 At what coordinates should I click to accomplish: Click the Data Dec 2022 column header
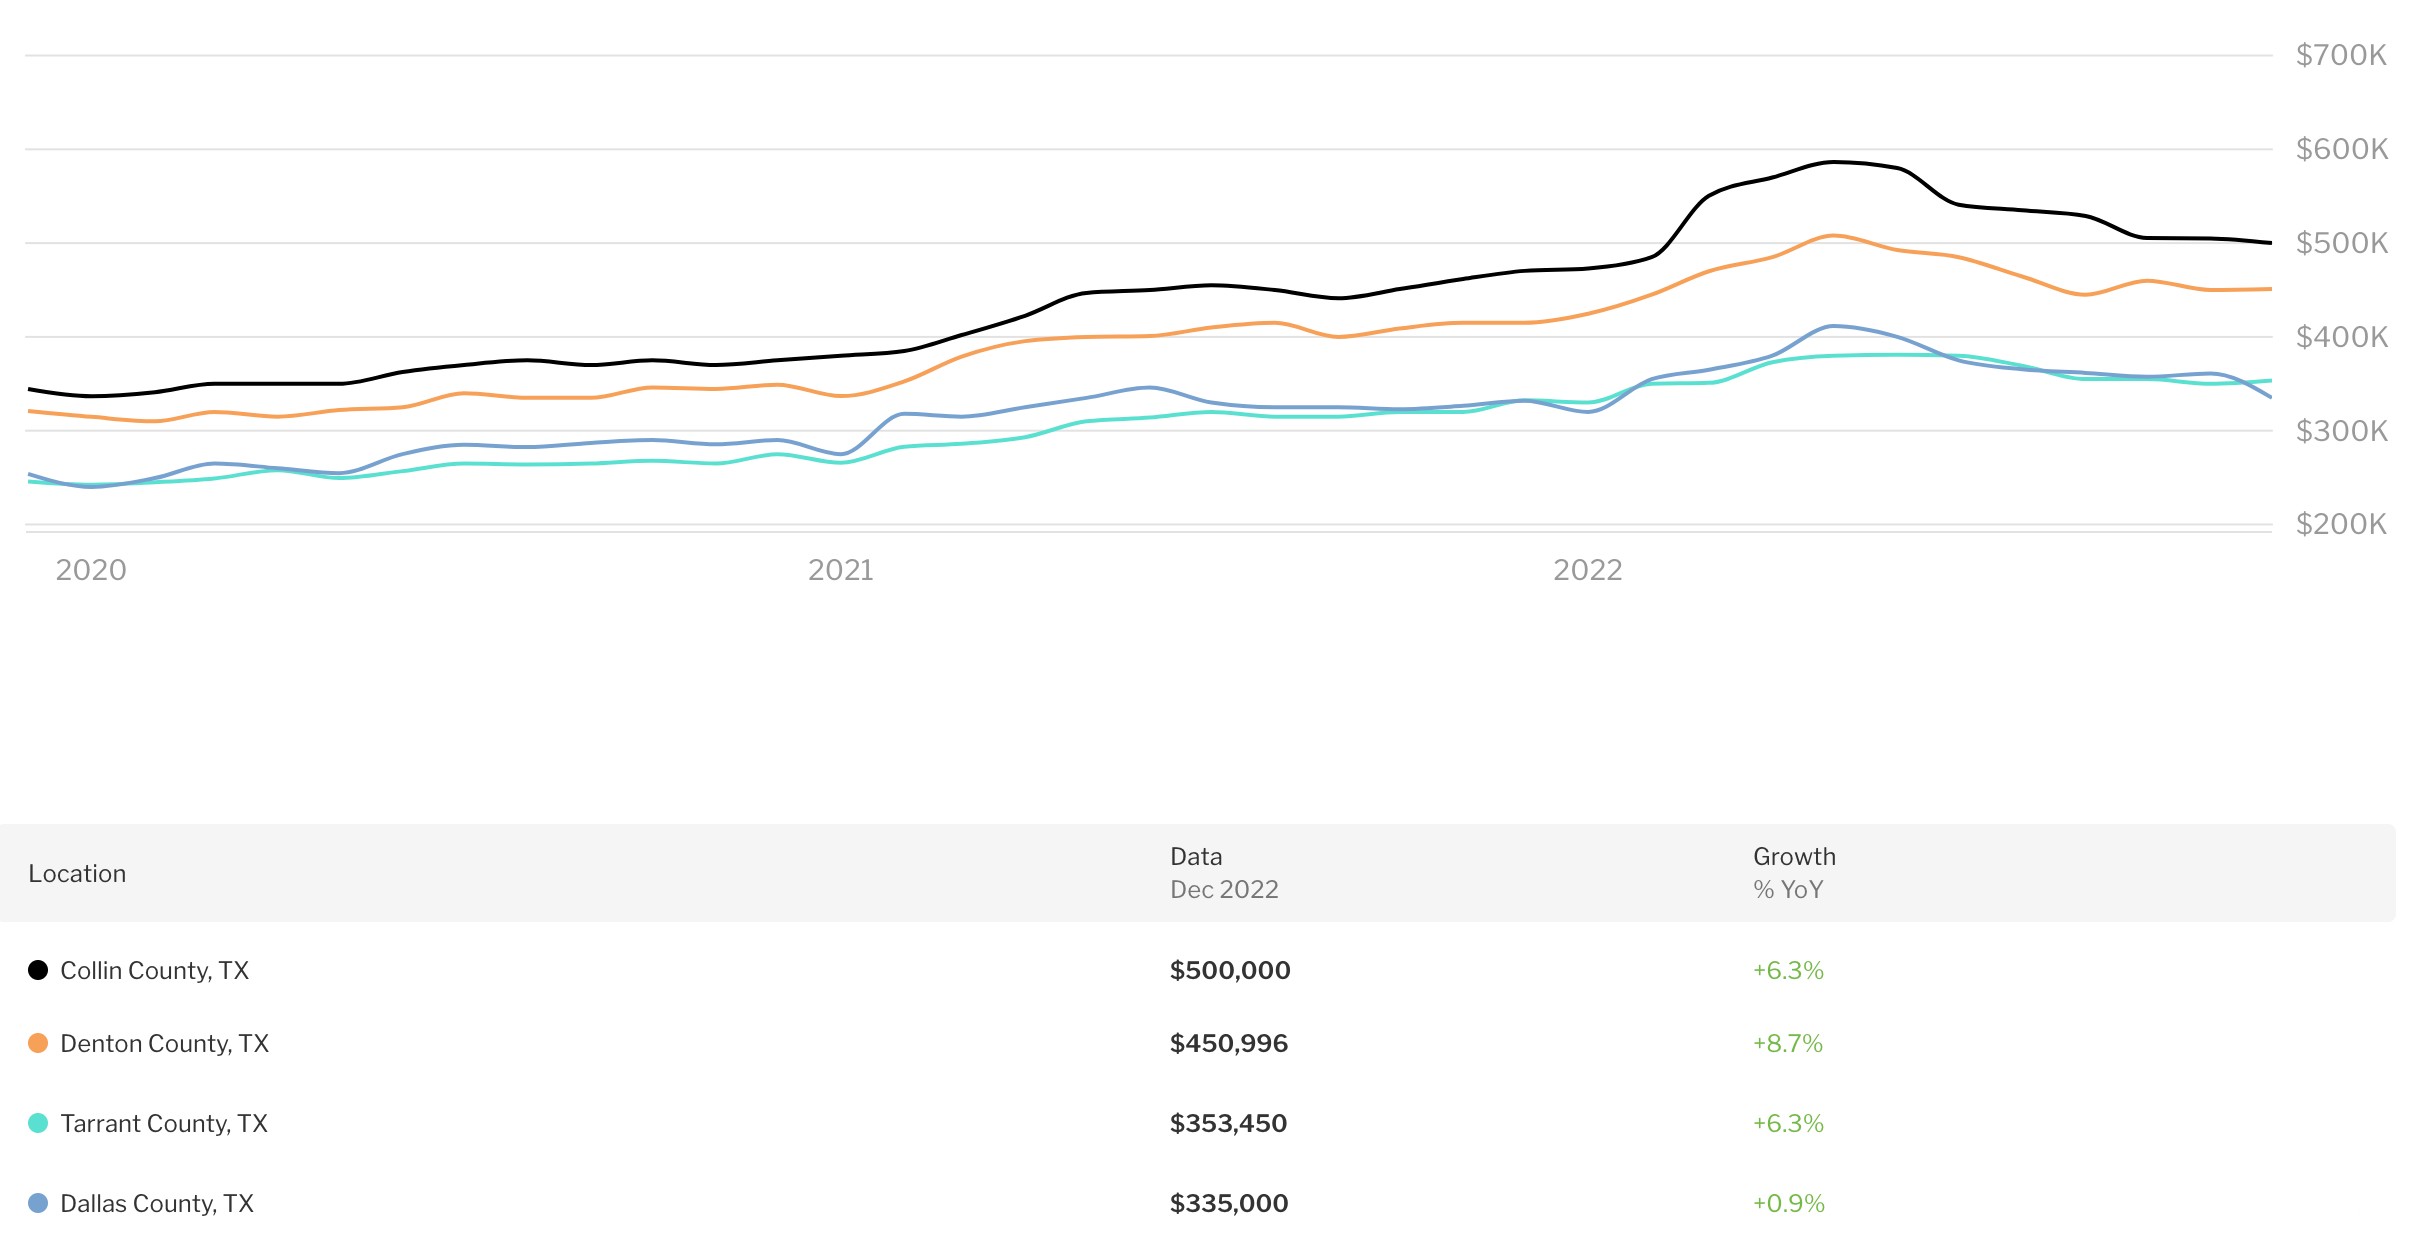[x=1223, y=873]
